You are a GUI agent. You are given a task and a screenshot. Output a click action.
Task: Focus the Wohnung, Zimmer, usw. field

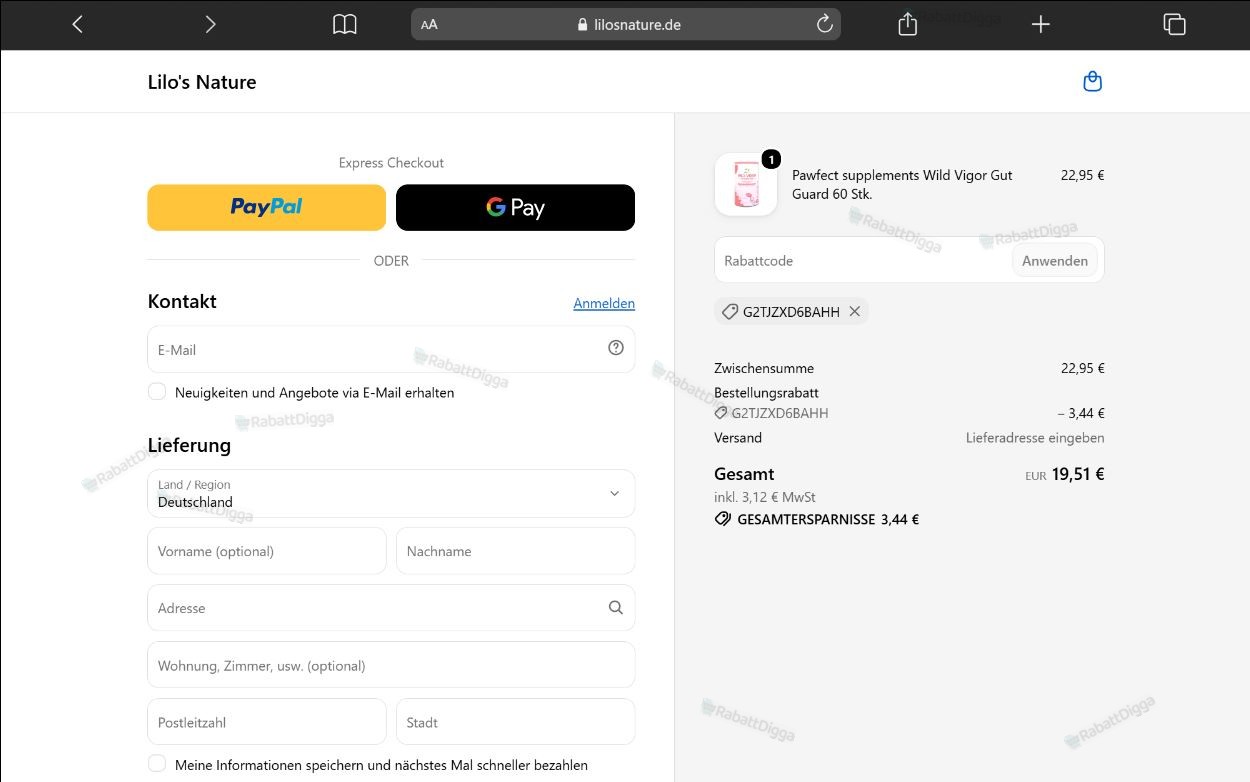coord(391,665)
